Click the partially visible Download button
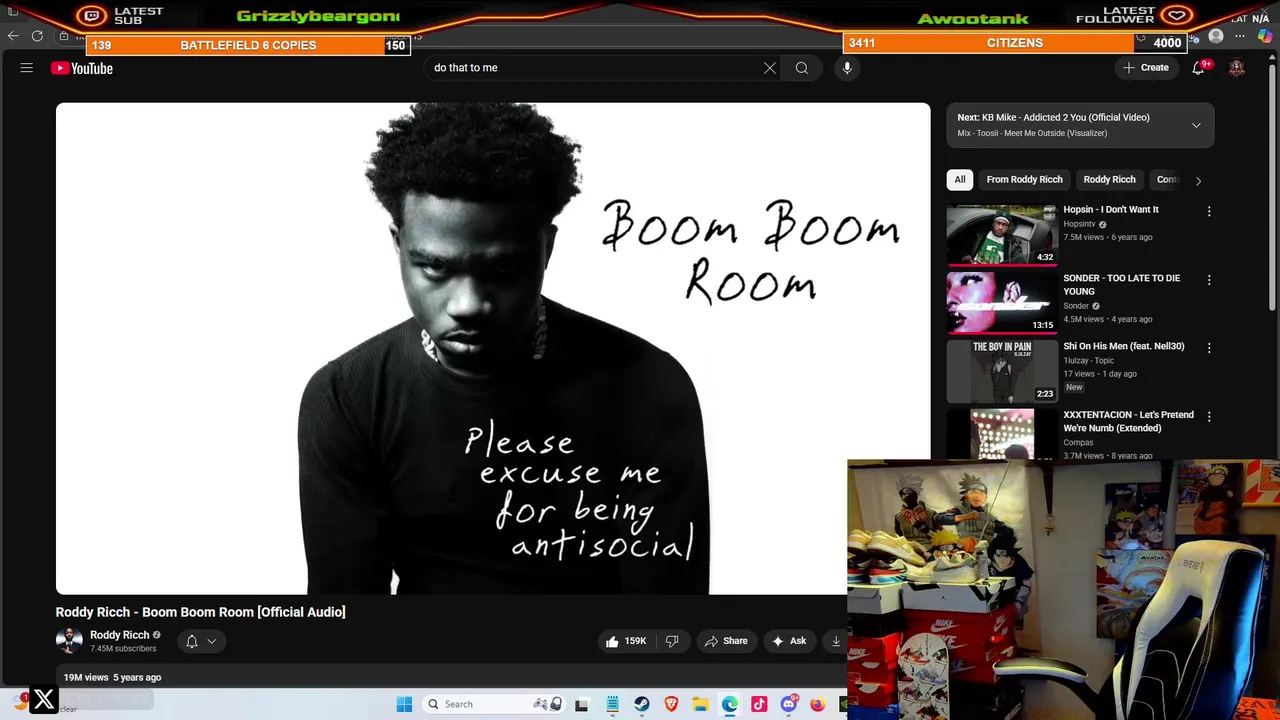The height and width of the screenshot is (720, 1280). tap(836, 641)
